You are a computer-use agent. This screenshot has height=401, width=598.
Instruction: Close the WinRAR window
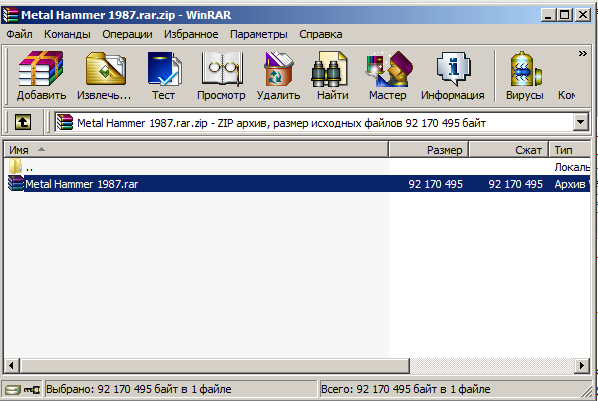pos(583,15)
